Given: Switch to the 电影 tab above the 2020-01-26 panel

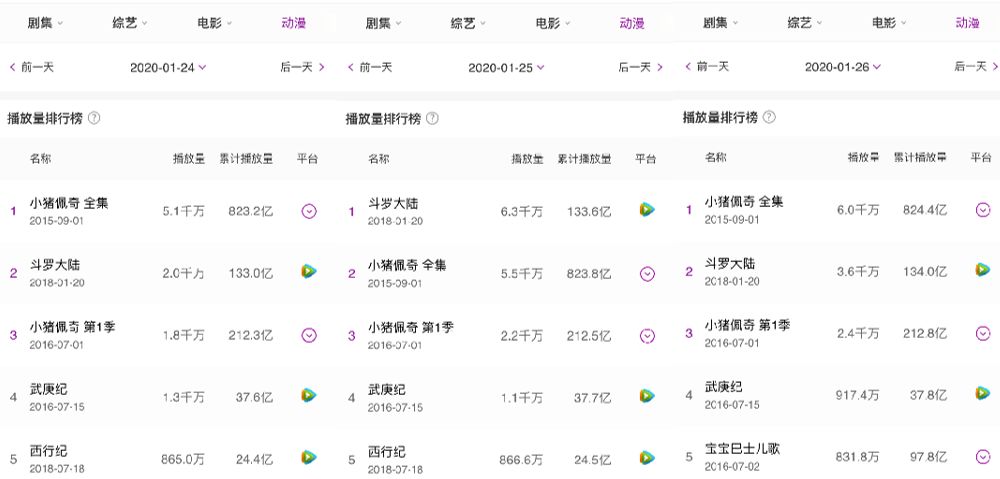Looking at the screenshot, I should click(889, 22).
